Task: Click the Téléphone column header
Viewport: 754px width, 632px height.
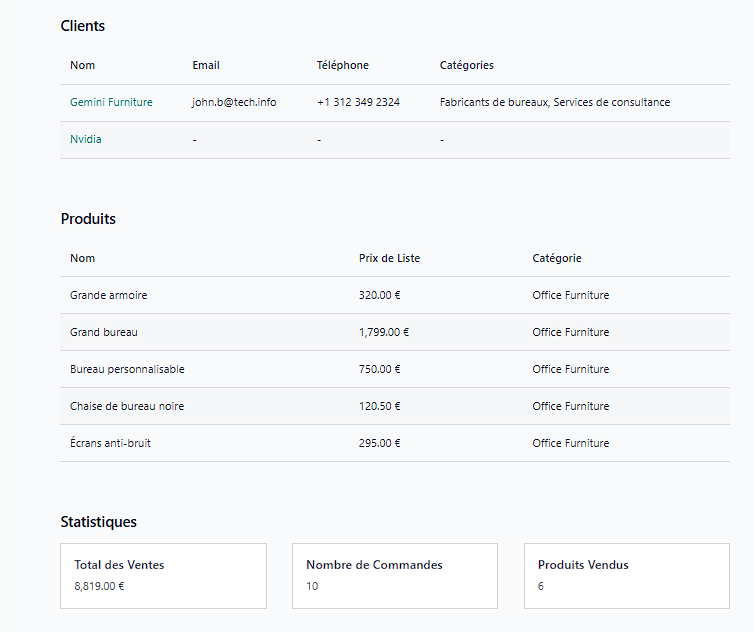Action: 343,65
